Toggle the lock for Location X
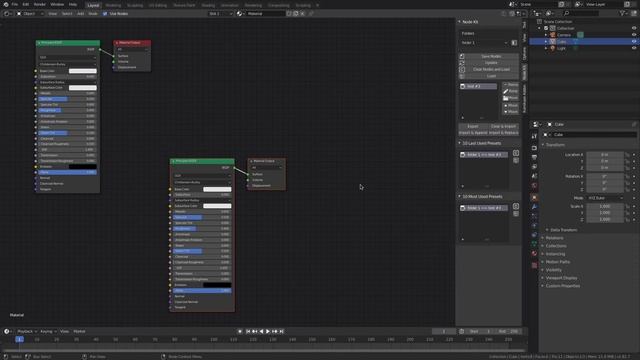Viewport: 640px width, 360px height. 627,155
